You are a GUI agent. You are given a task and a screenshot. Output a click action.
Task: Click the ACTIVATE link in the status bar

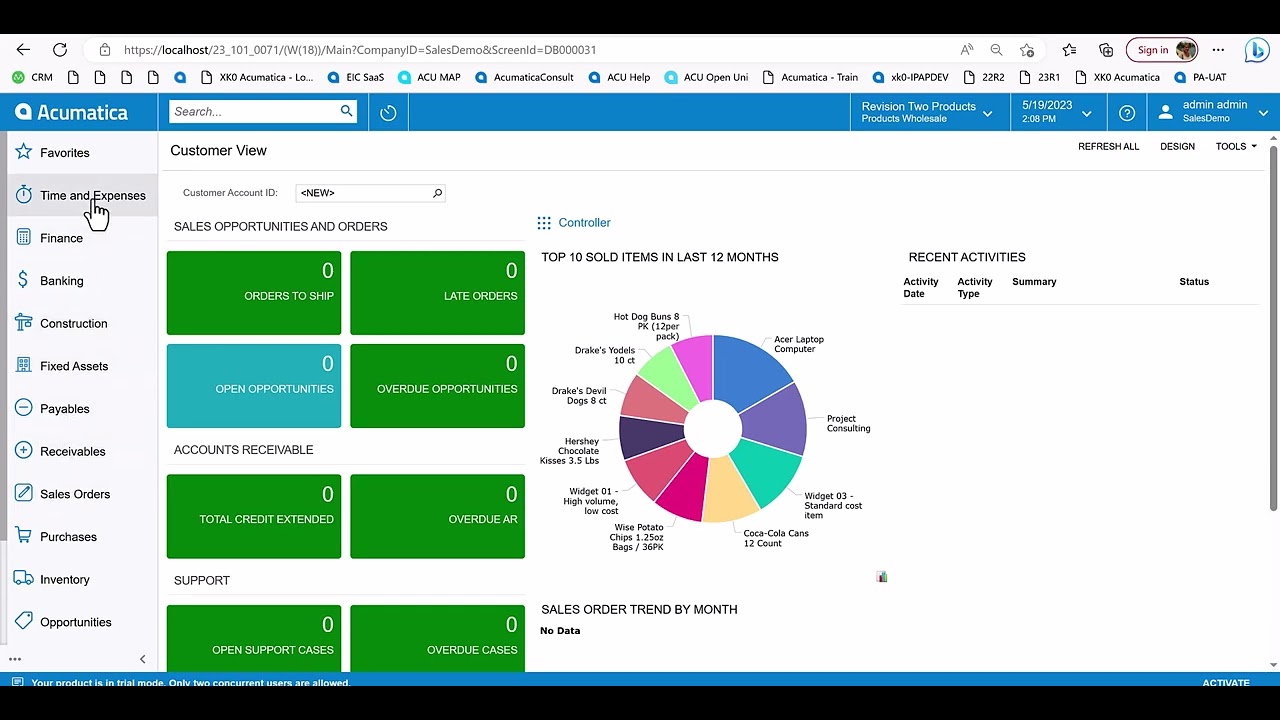point(1226,683)
